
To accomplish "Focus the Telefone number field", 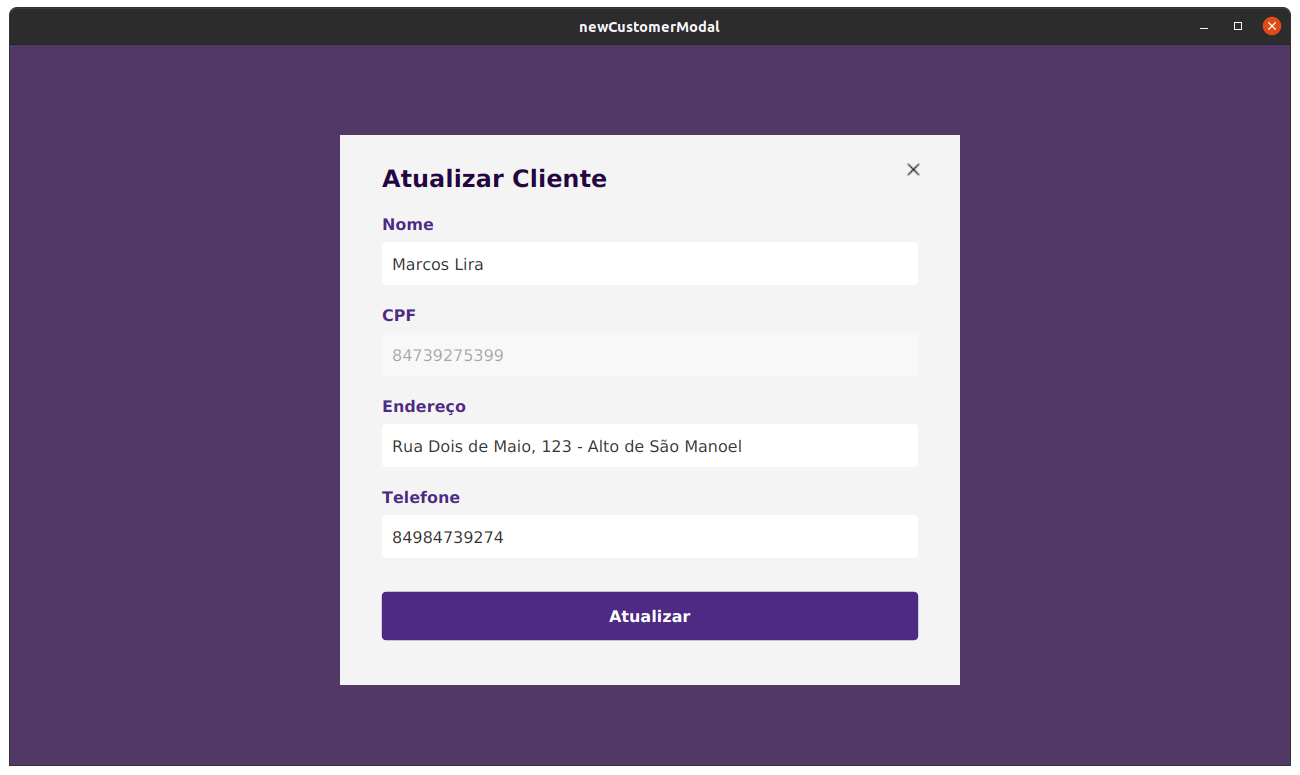I will pyautogui.click(x=650, y=537).
